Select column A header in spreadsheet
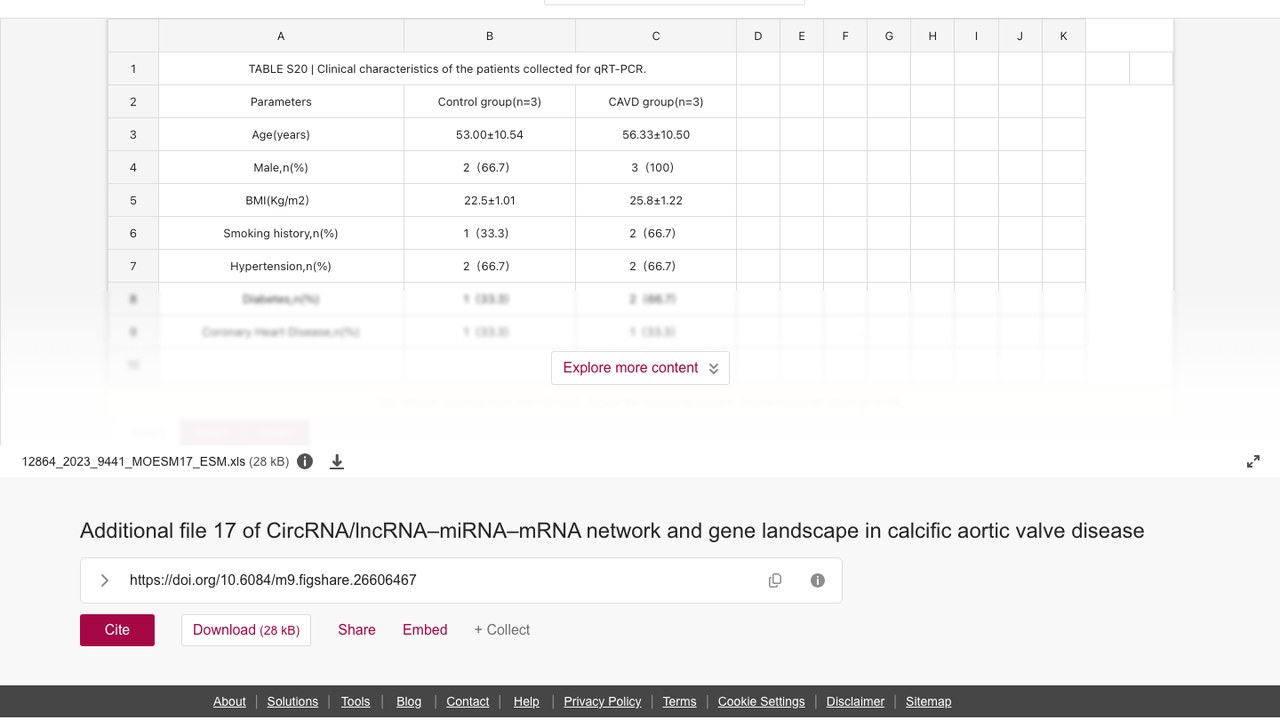The width and height of the screenshot is (1280, 720). (281, 36)
